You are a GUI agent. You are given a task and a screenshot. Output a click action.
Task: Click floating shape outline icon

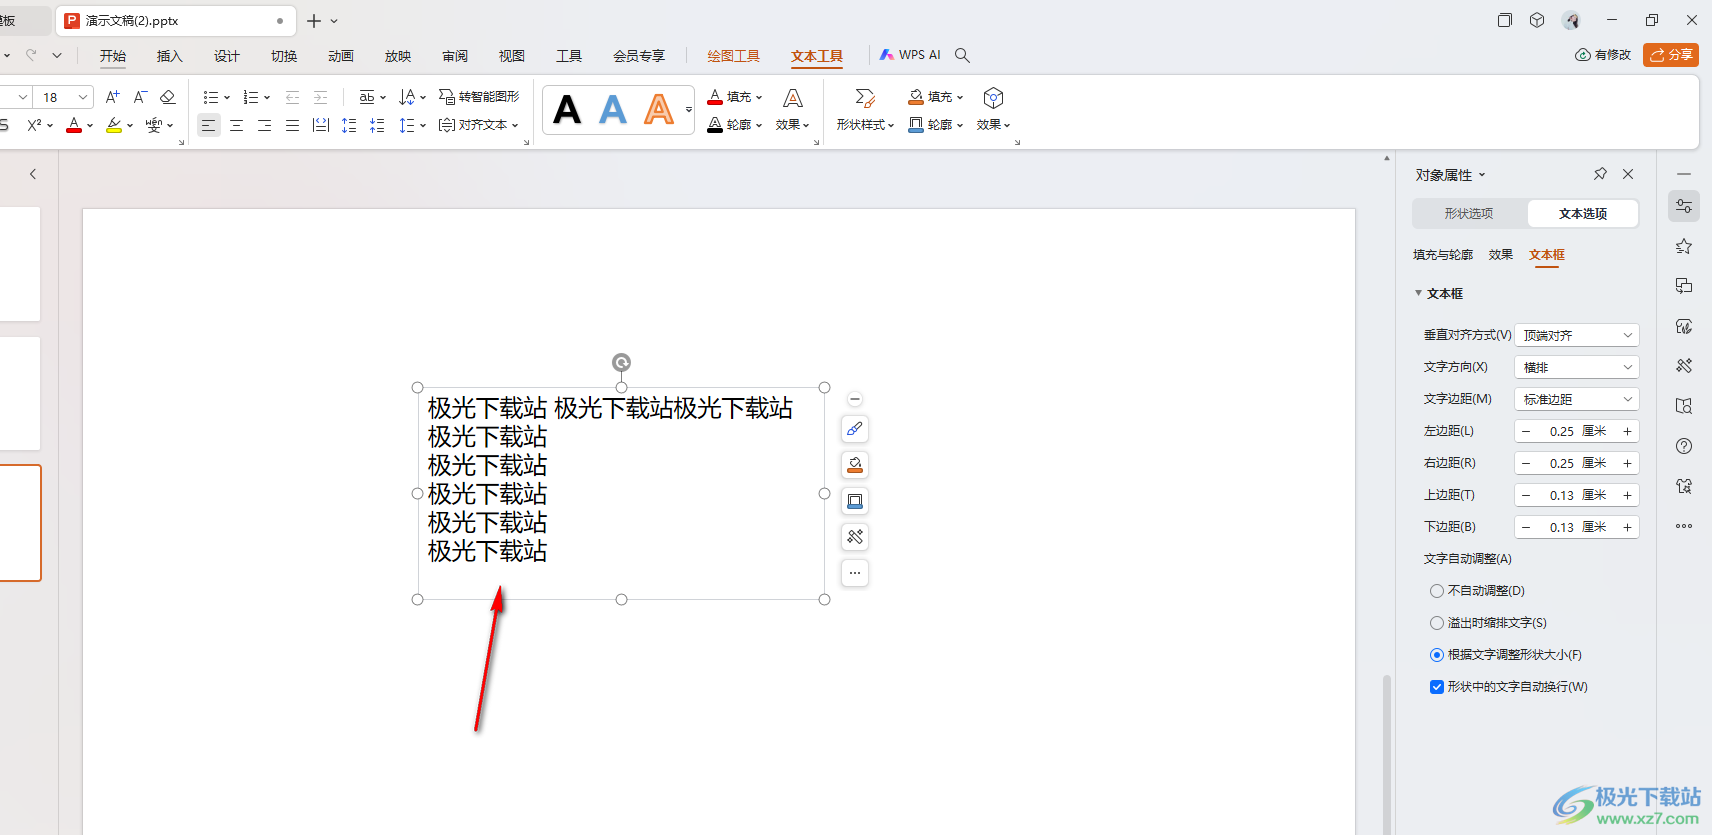point(855,501)
